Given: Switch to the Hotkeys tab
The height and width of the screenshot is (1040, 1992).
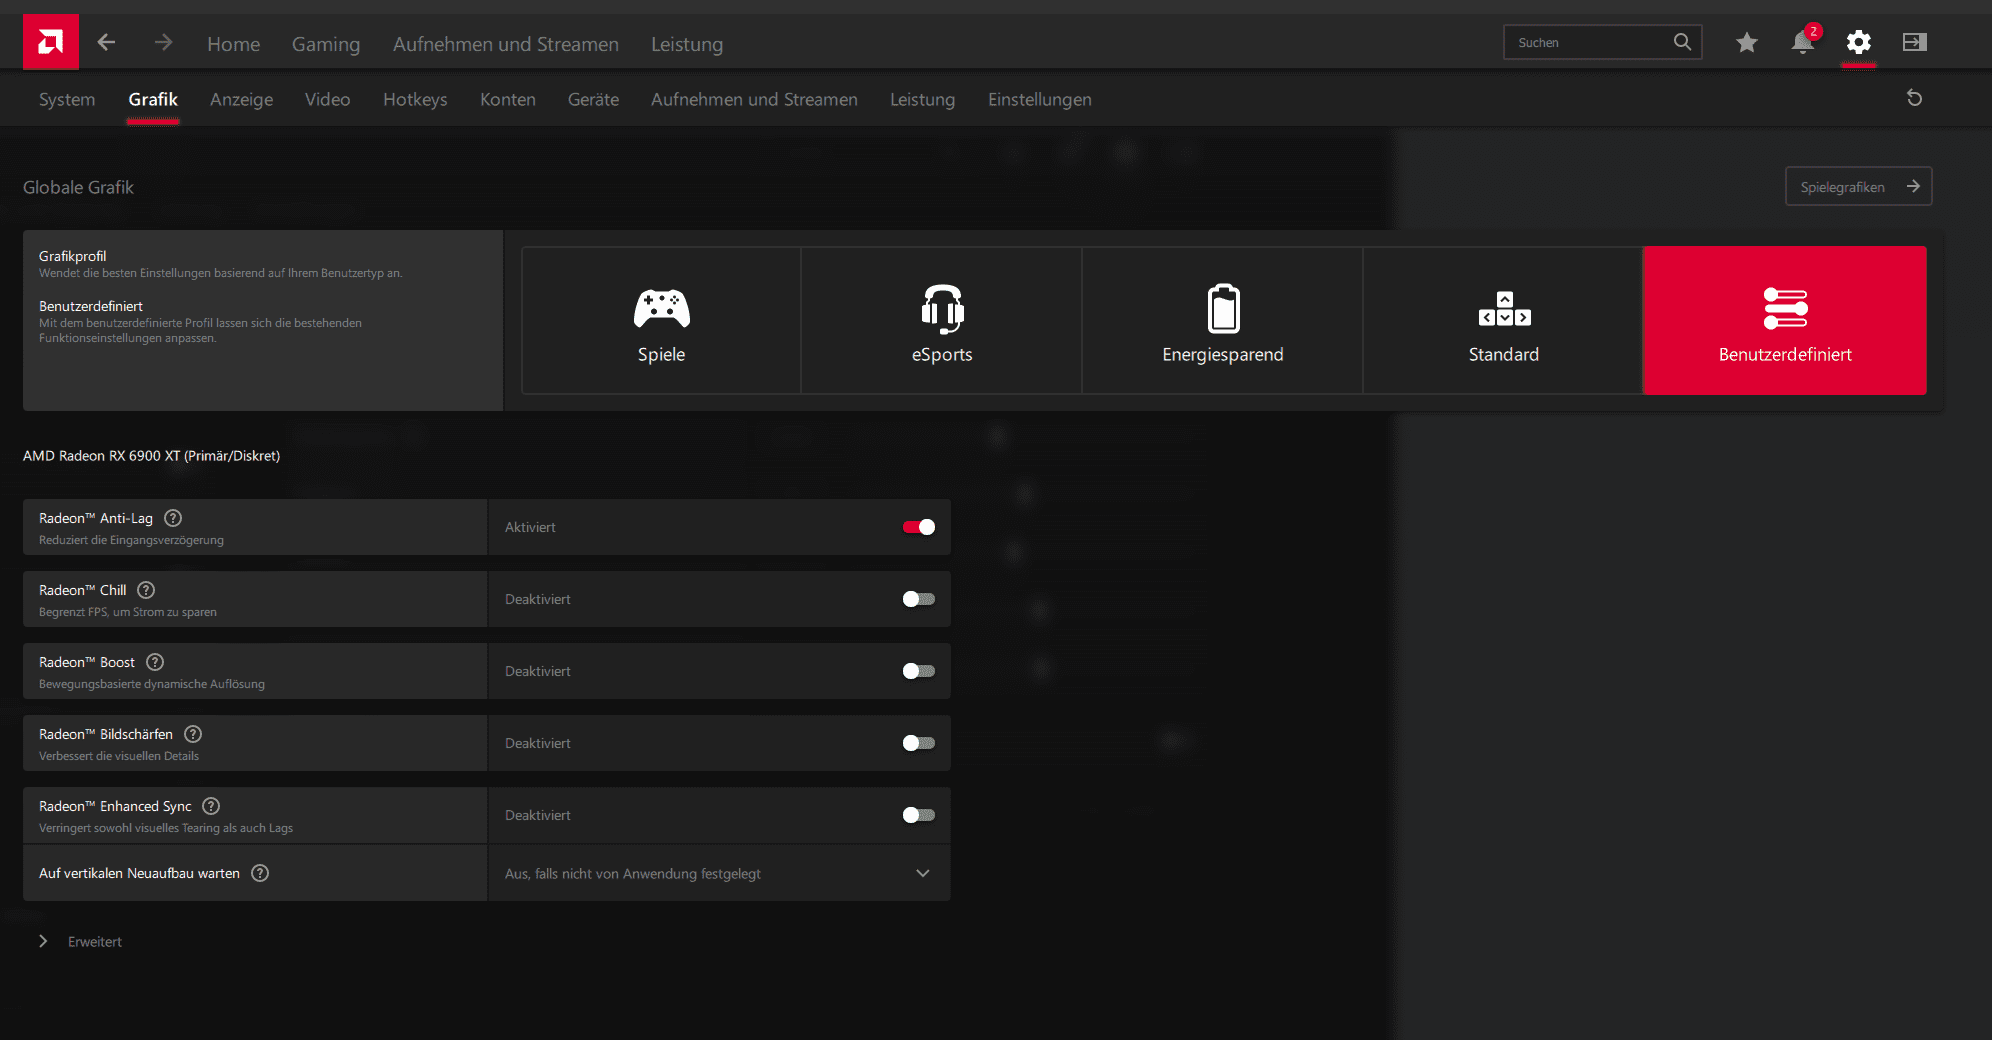Looking at the screenshot, I should (x=415, y=99).
